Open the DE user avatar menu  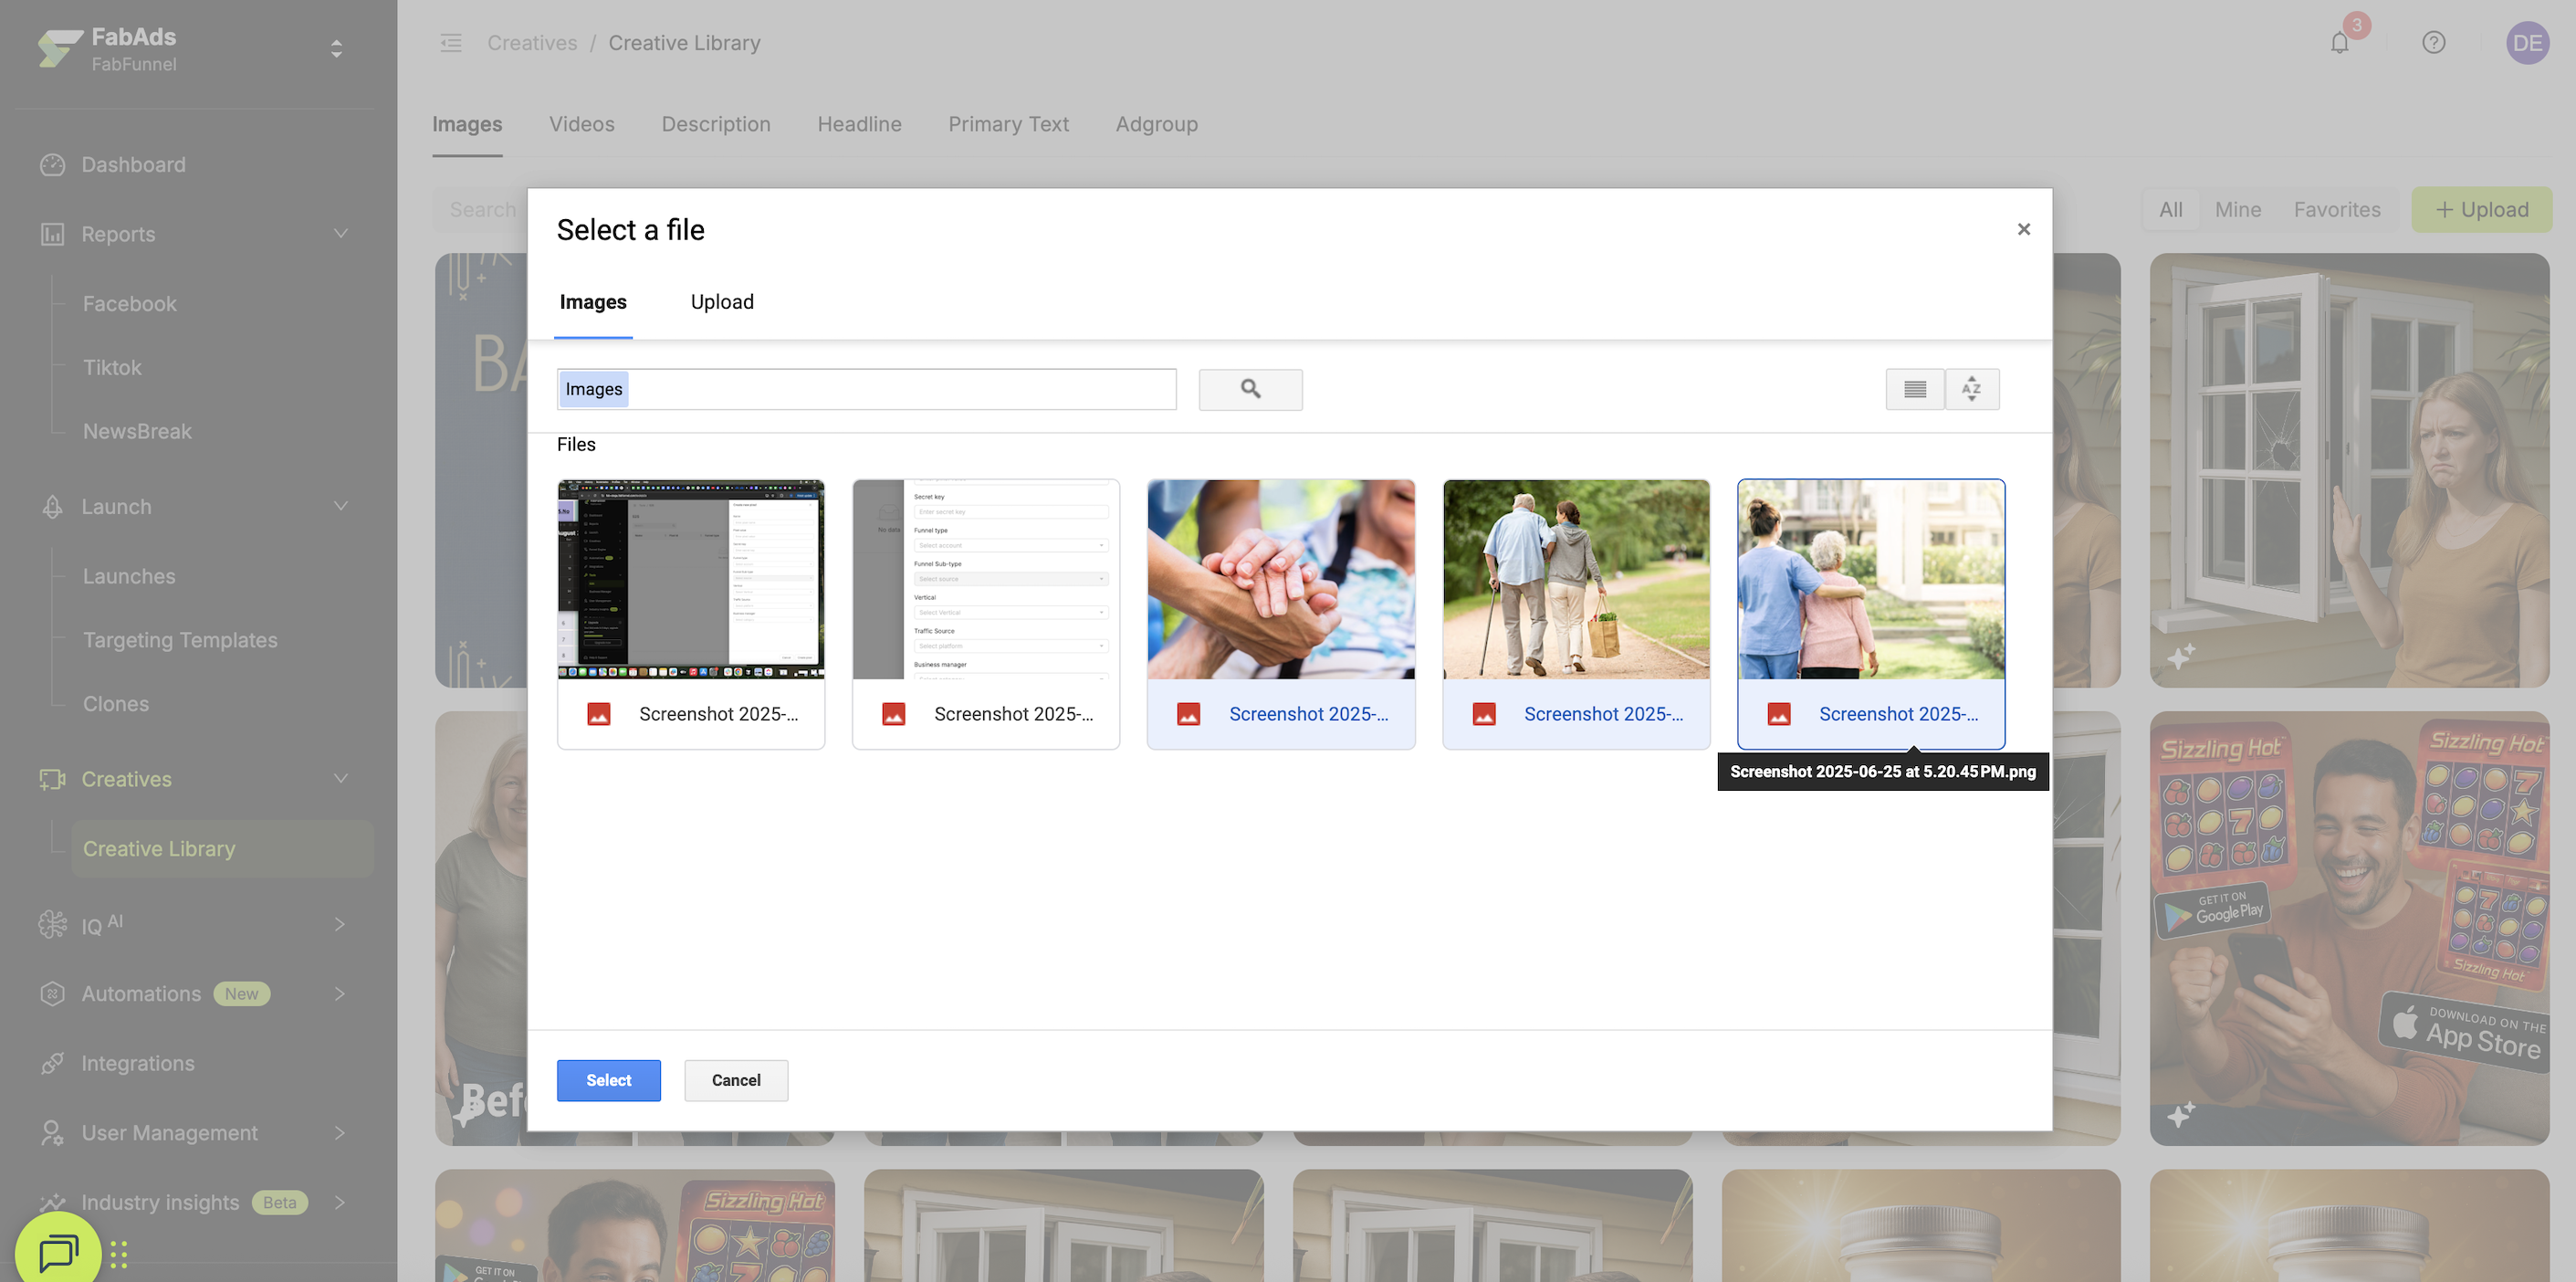[x=2526, y=43]
